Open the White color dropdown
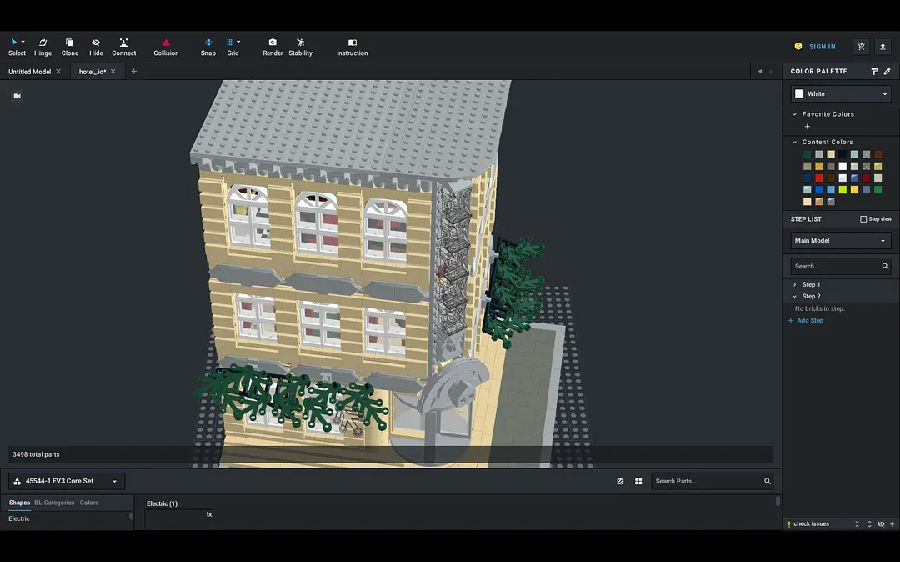Viewport: 900px width, 562px height. (840, 94)
